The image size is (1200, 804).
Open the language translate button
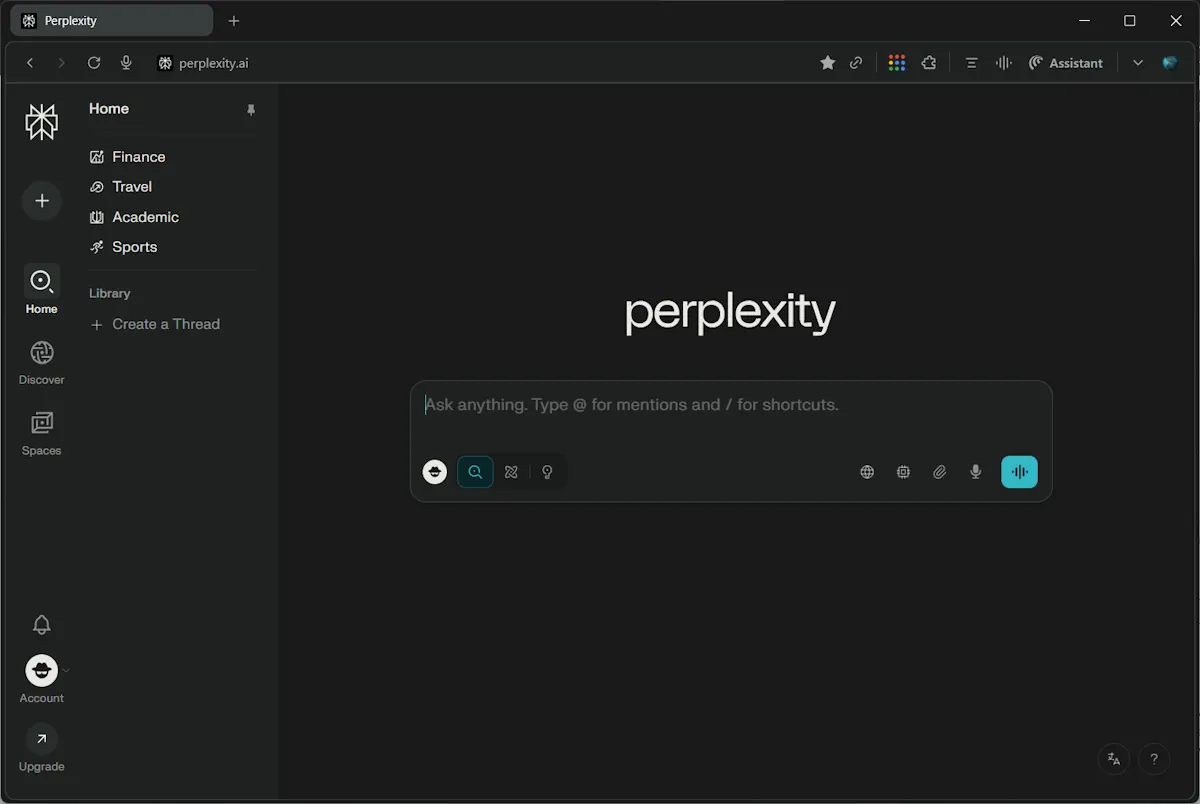coord(1114,759)
